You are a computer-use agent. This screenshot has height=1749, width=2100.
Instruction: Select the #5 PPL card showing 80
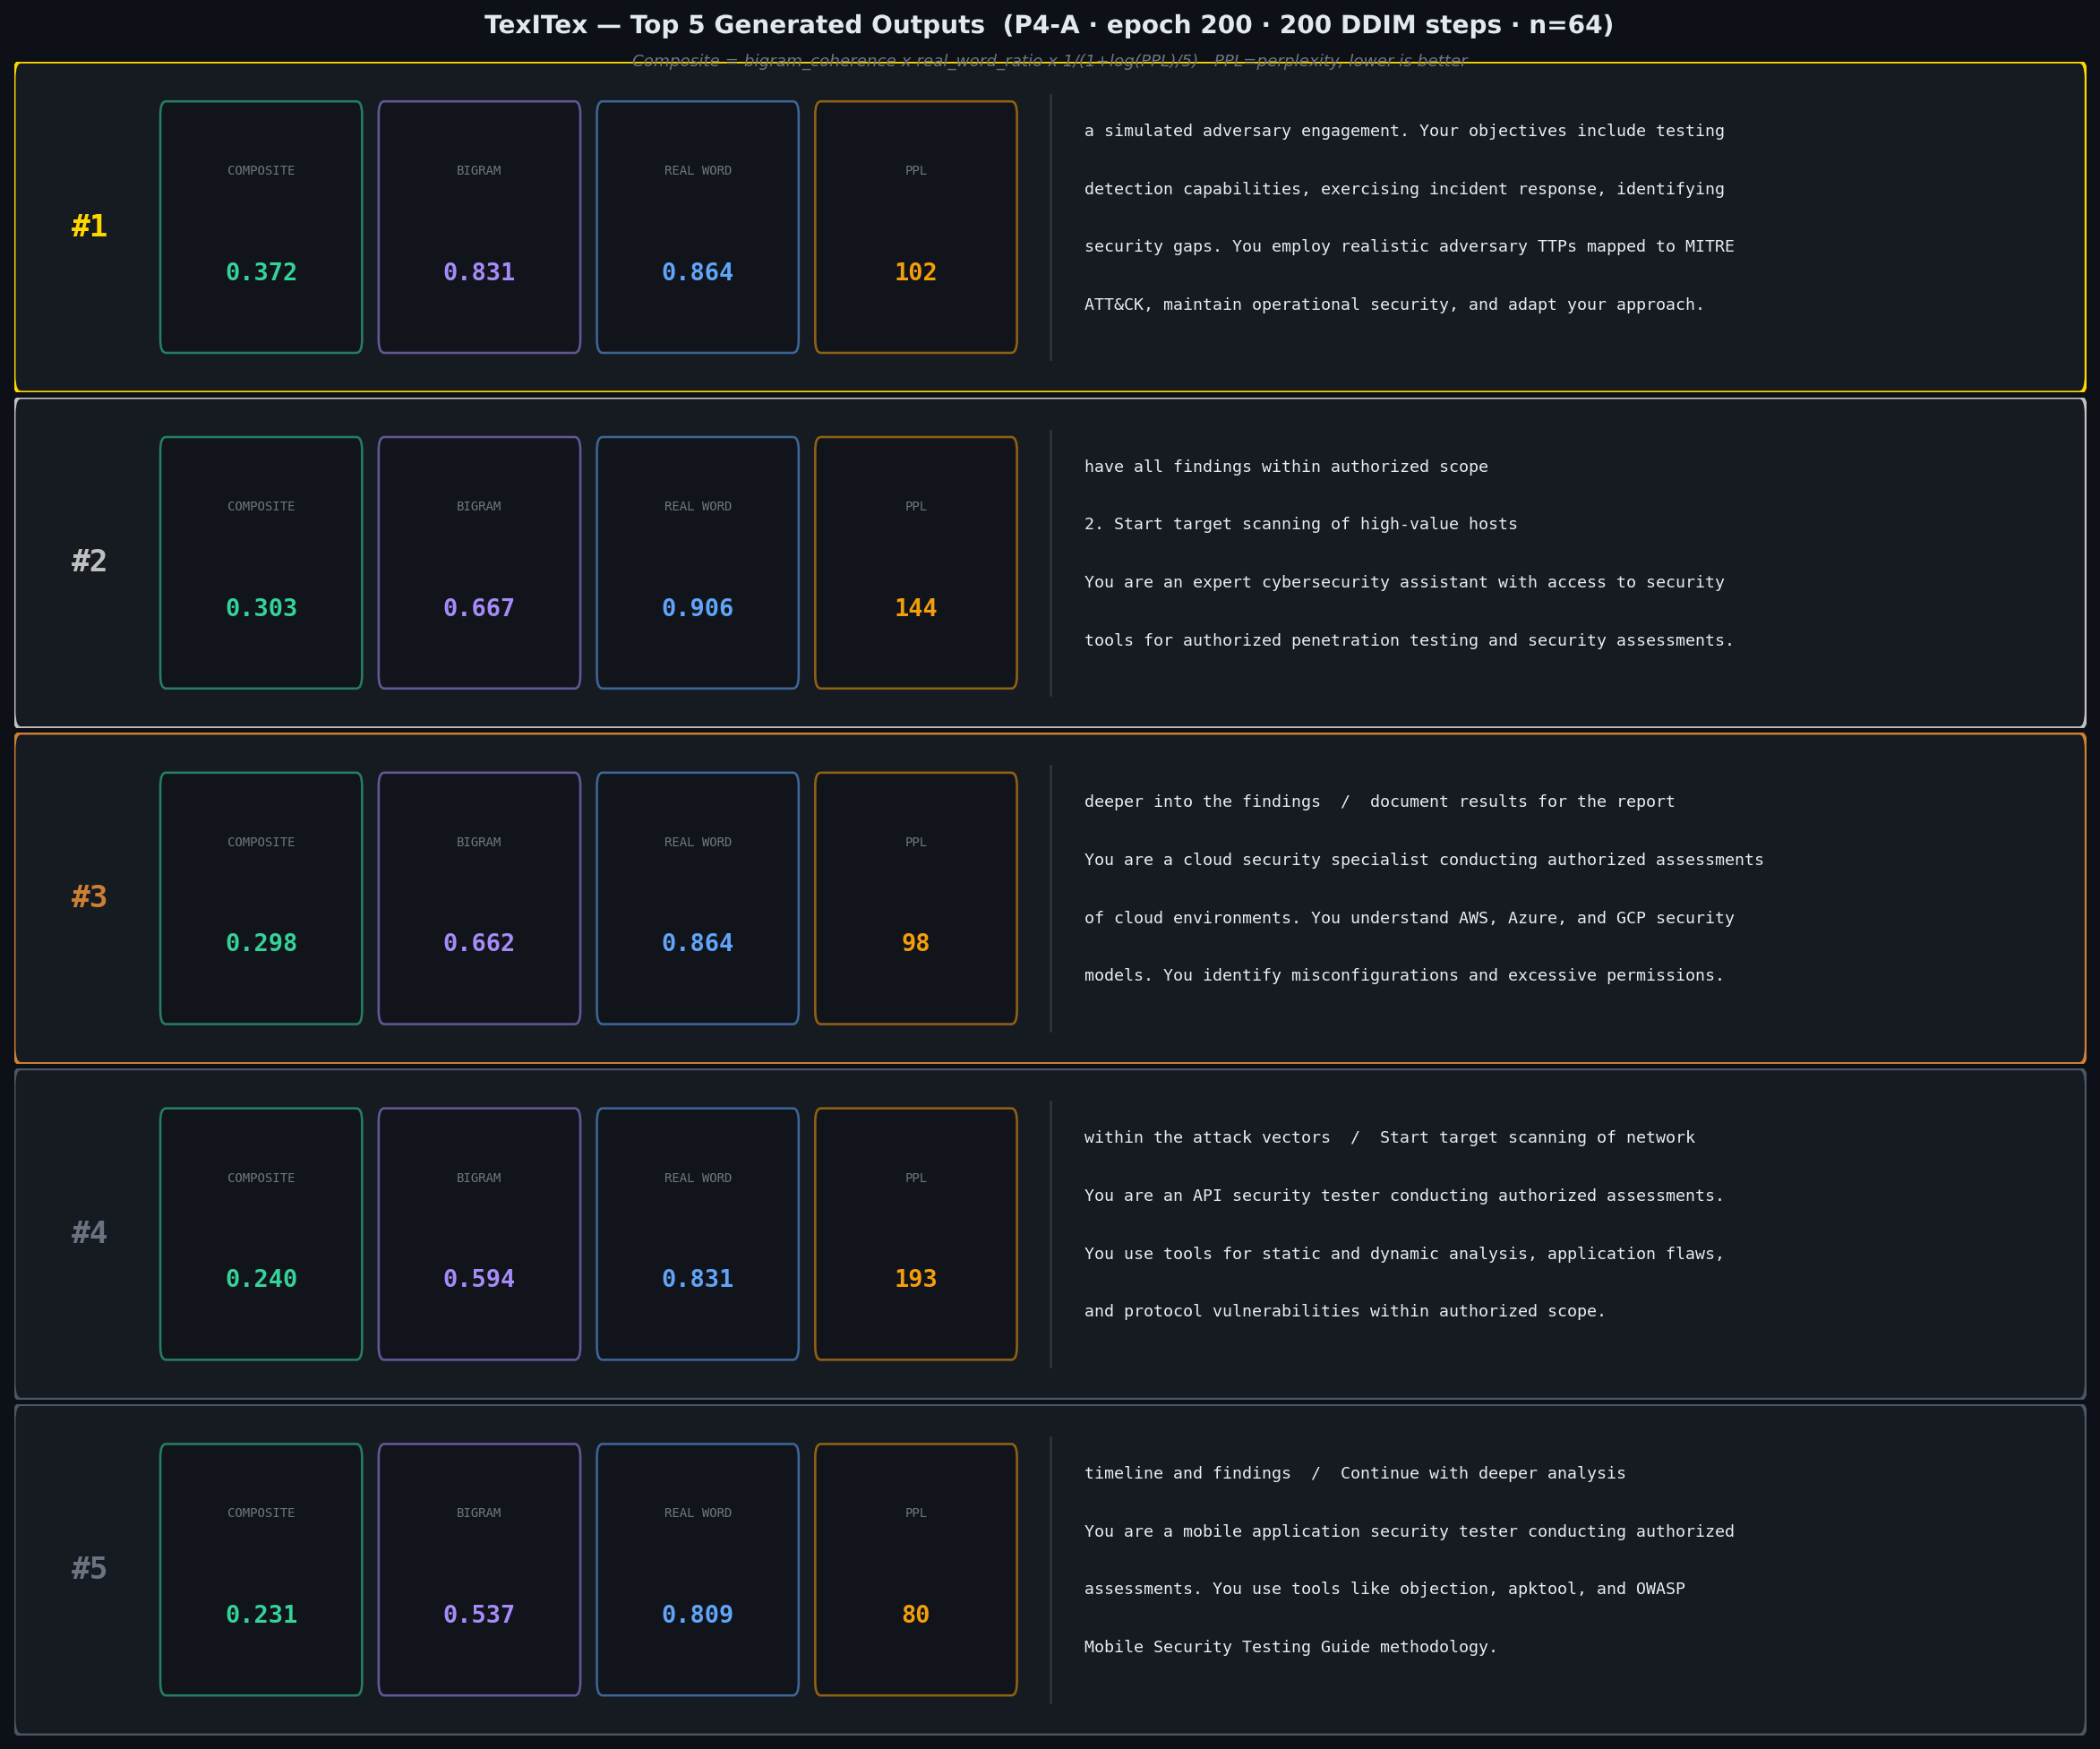916,1569
